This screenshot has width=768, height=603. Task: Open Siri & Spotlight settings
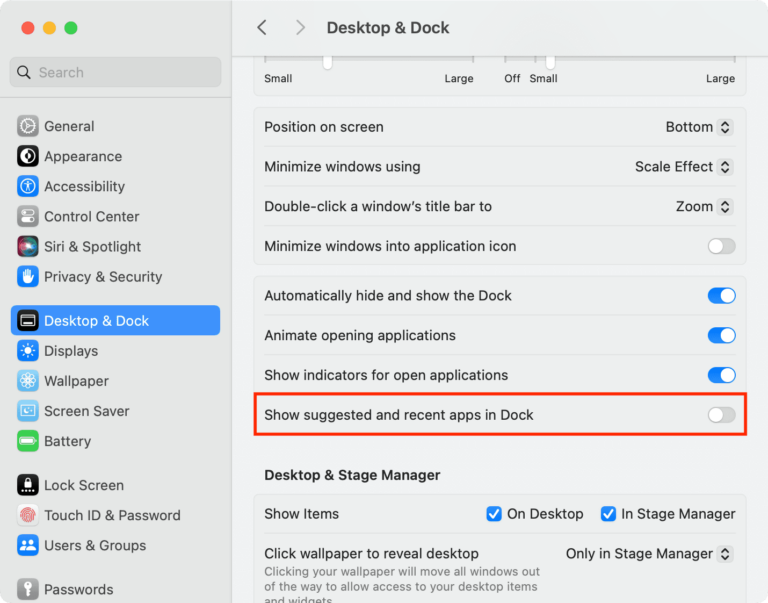(116, 246)
